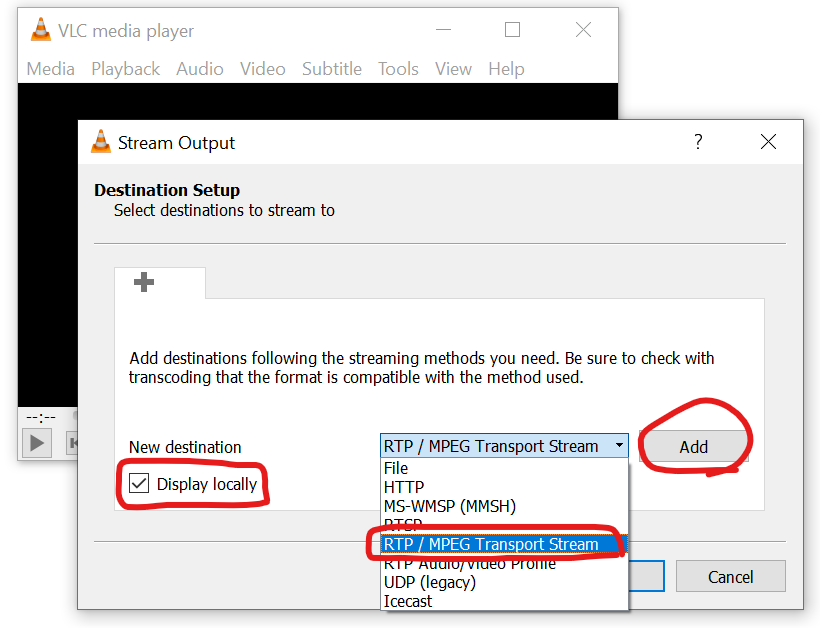
Task: Choose UDP (legacy) from destination list
Action: [504, 582]
